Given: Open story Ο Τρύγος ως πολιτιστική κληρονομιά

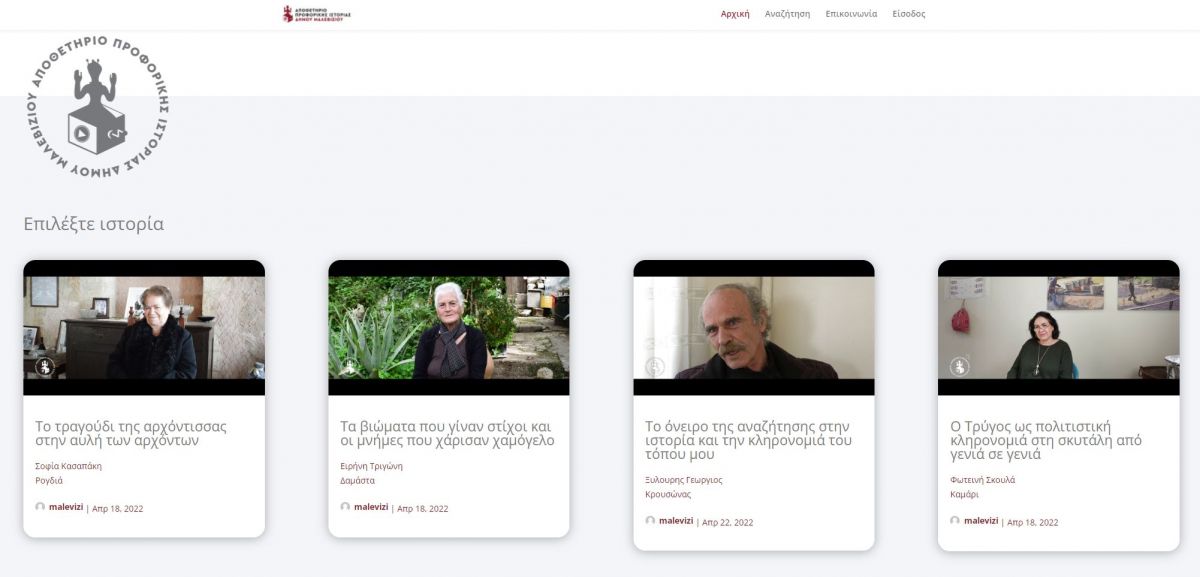Looking at the screenshot, I should [x=1046, y=440].
